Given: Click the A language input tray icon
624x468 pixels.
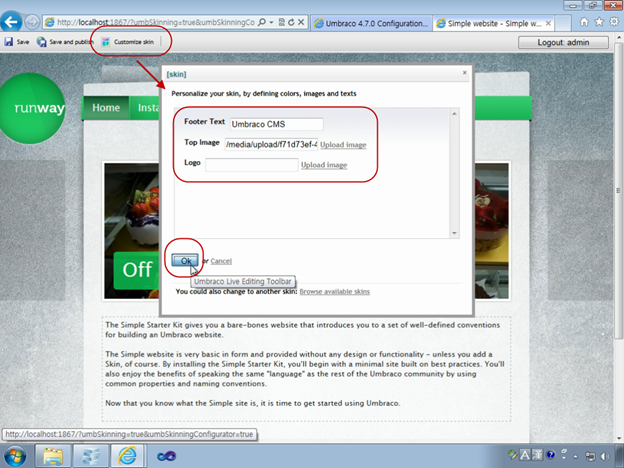Looking at the screenshot, I should (x=525, y=455).
